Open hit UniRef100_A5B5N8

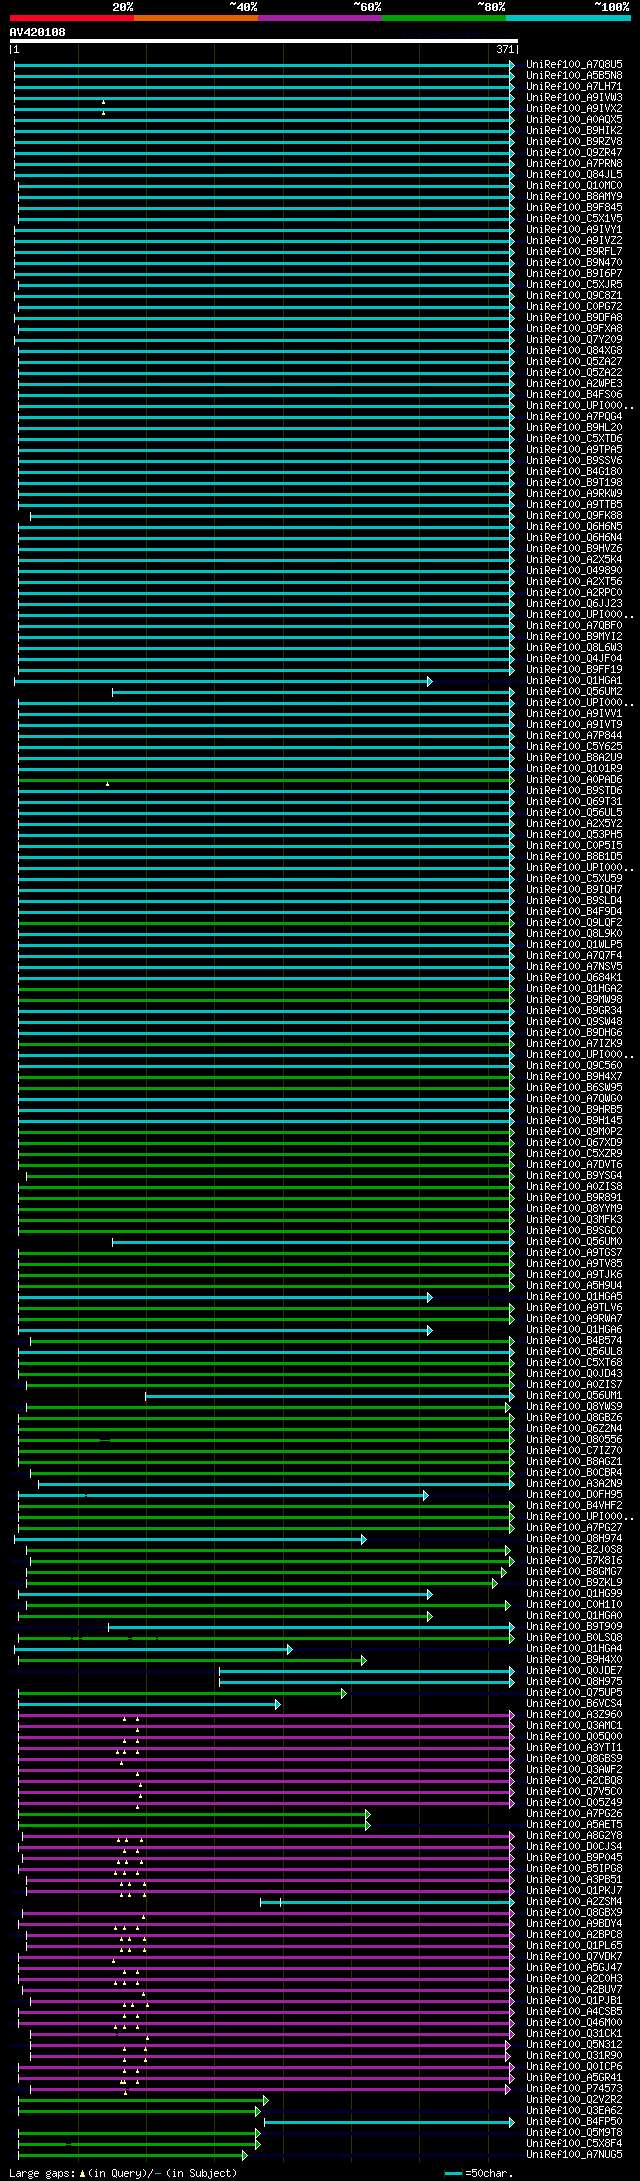click(574, 75)
